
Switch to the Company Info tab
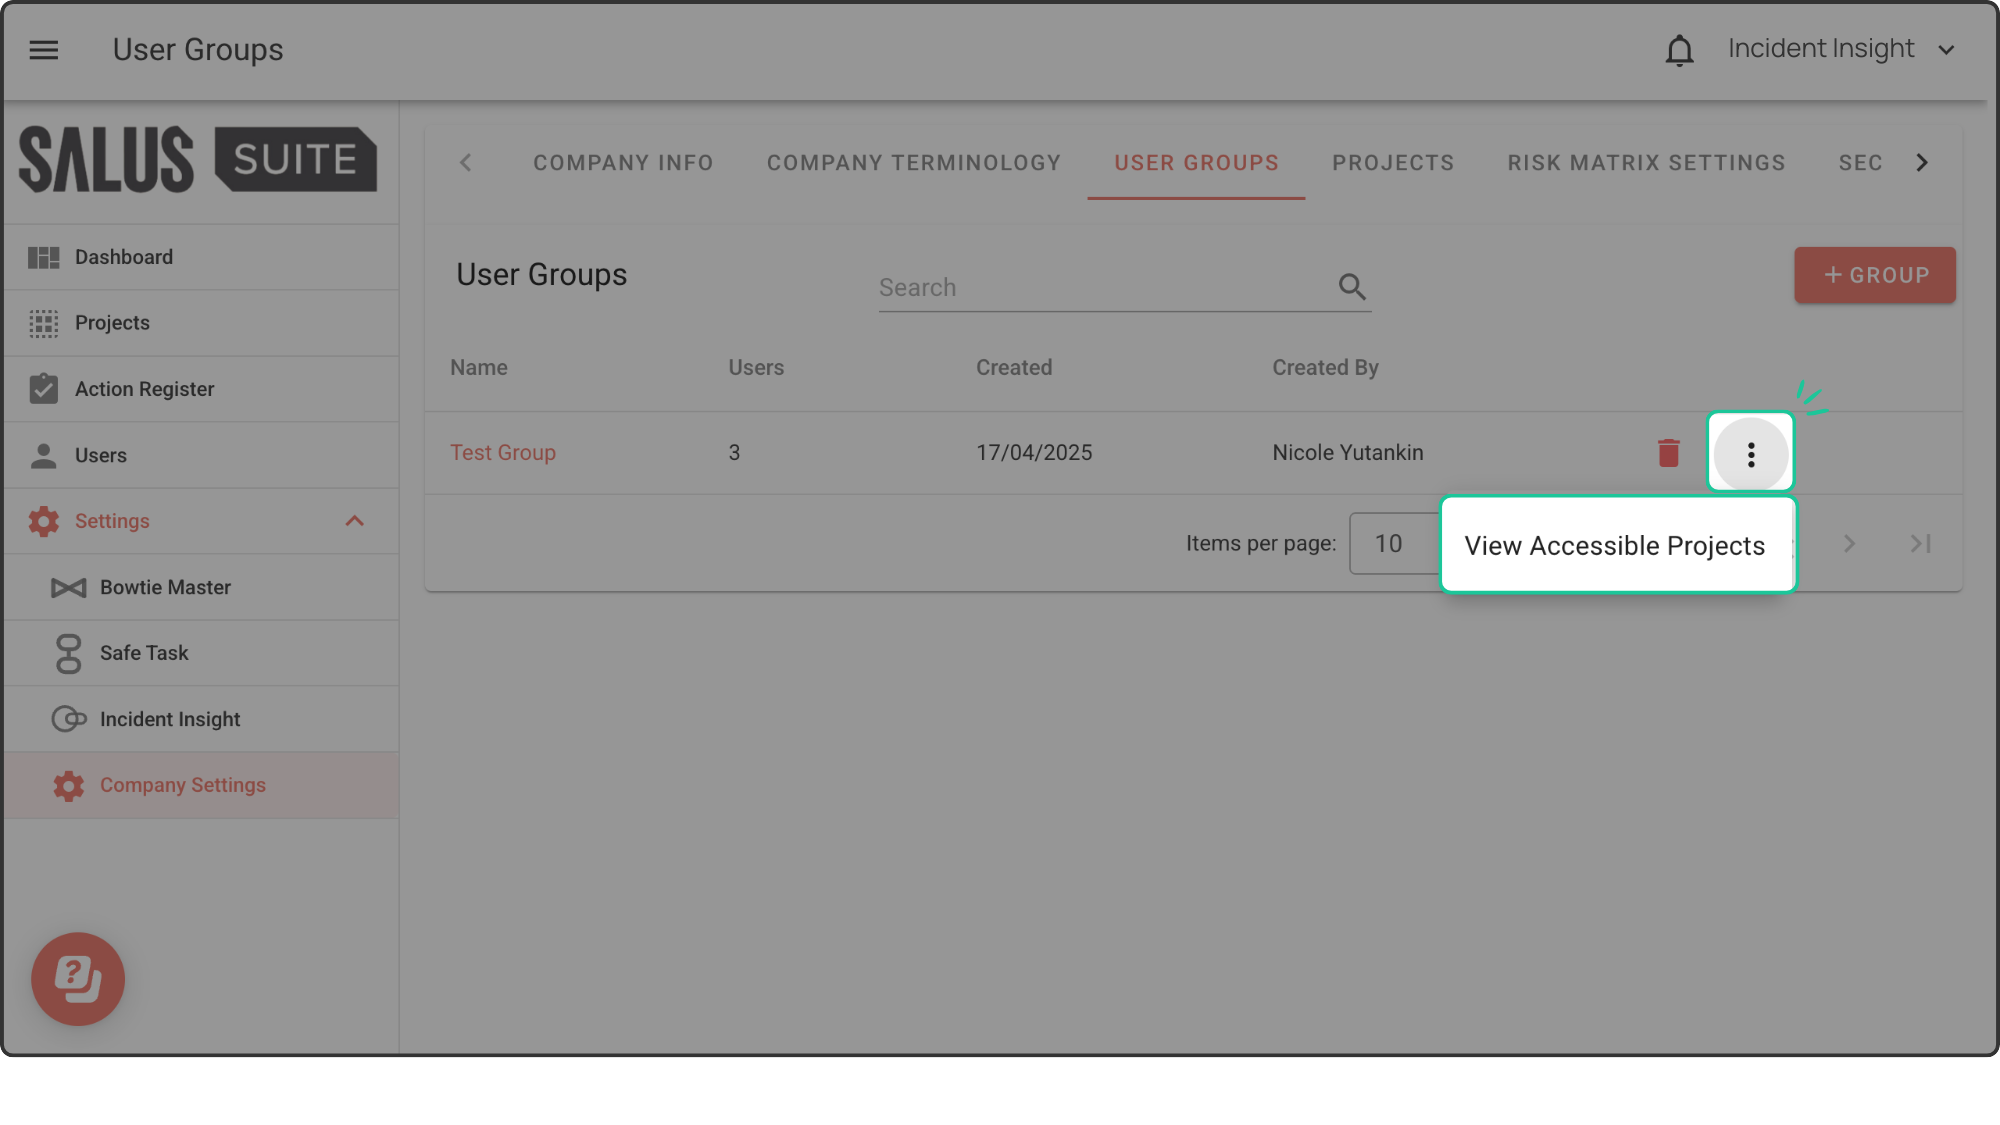[623, 163]
